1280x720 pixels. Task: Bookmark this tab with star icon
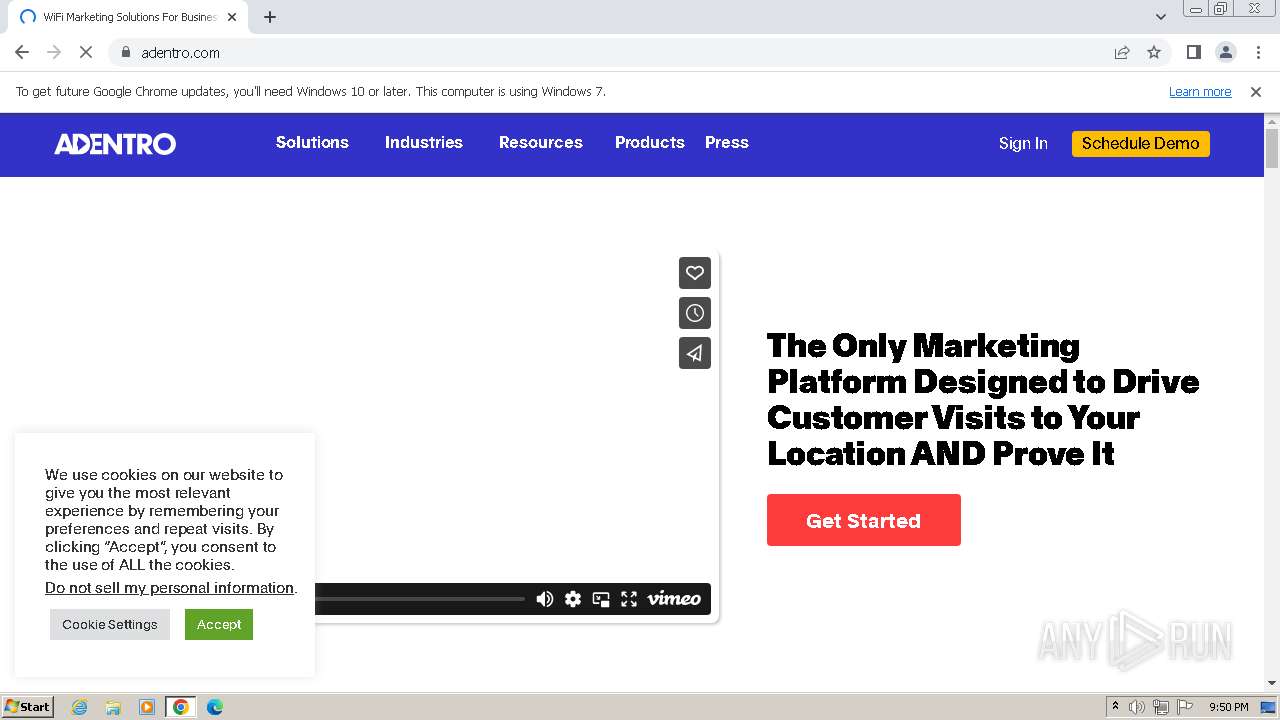coord(1154,52)
